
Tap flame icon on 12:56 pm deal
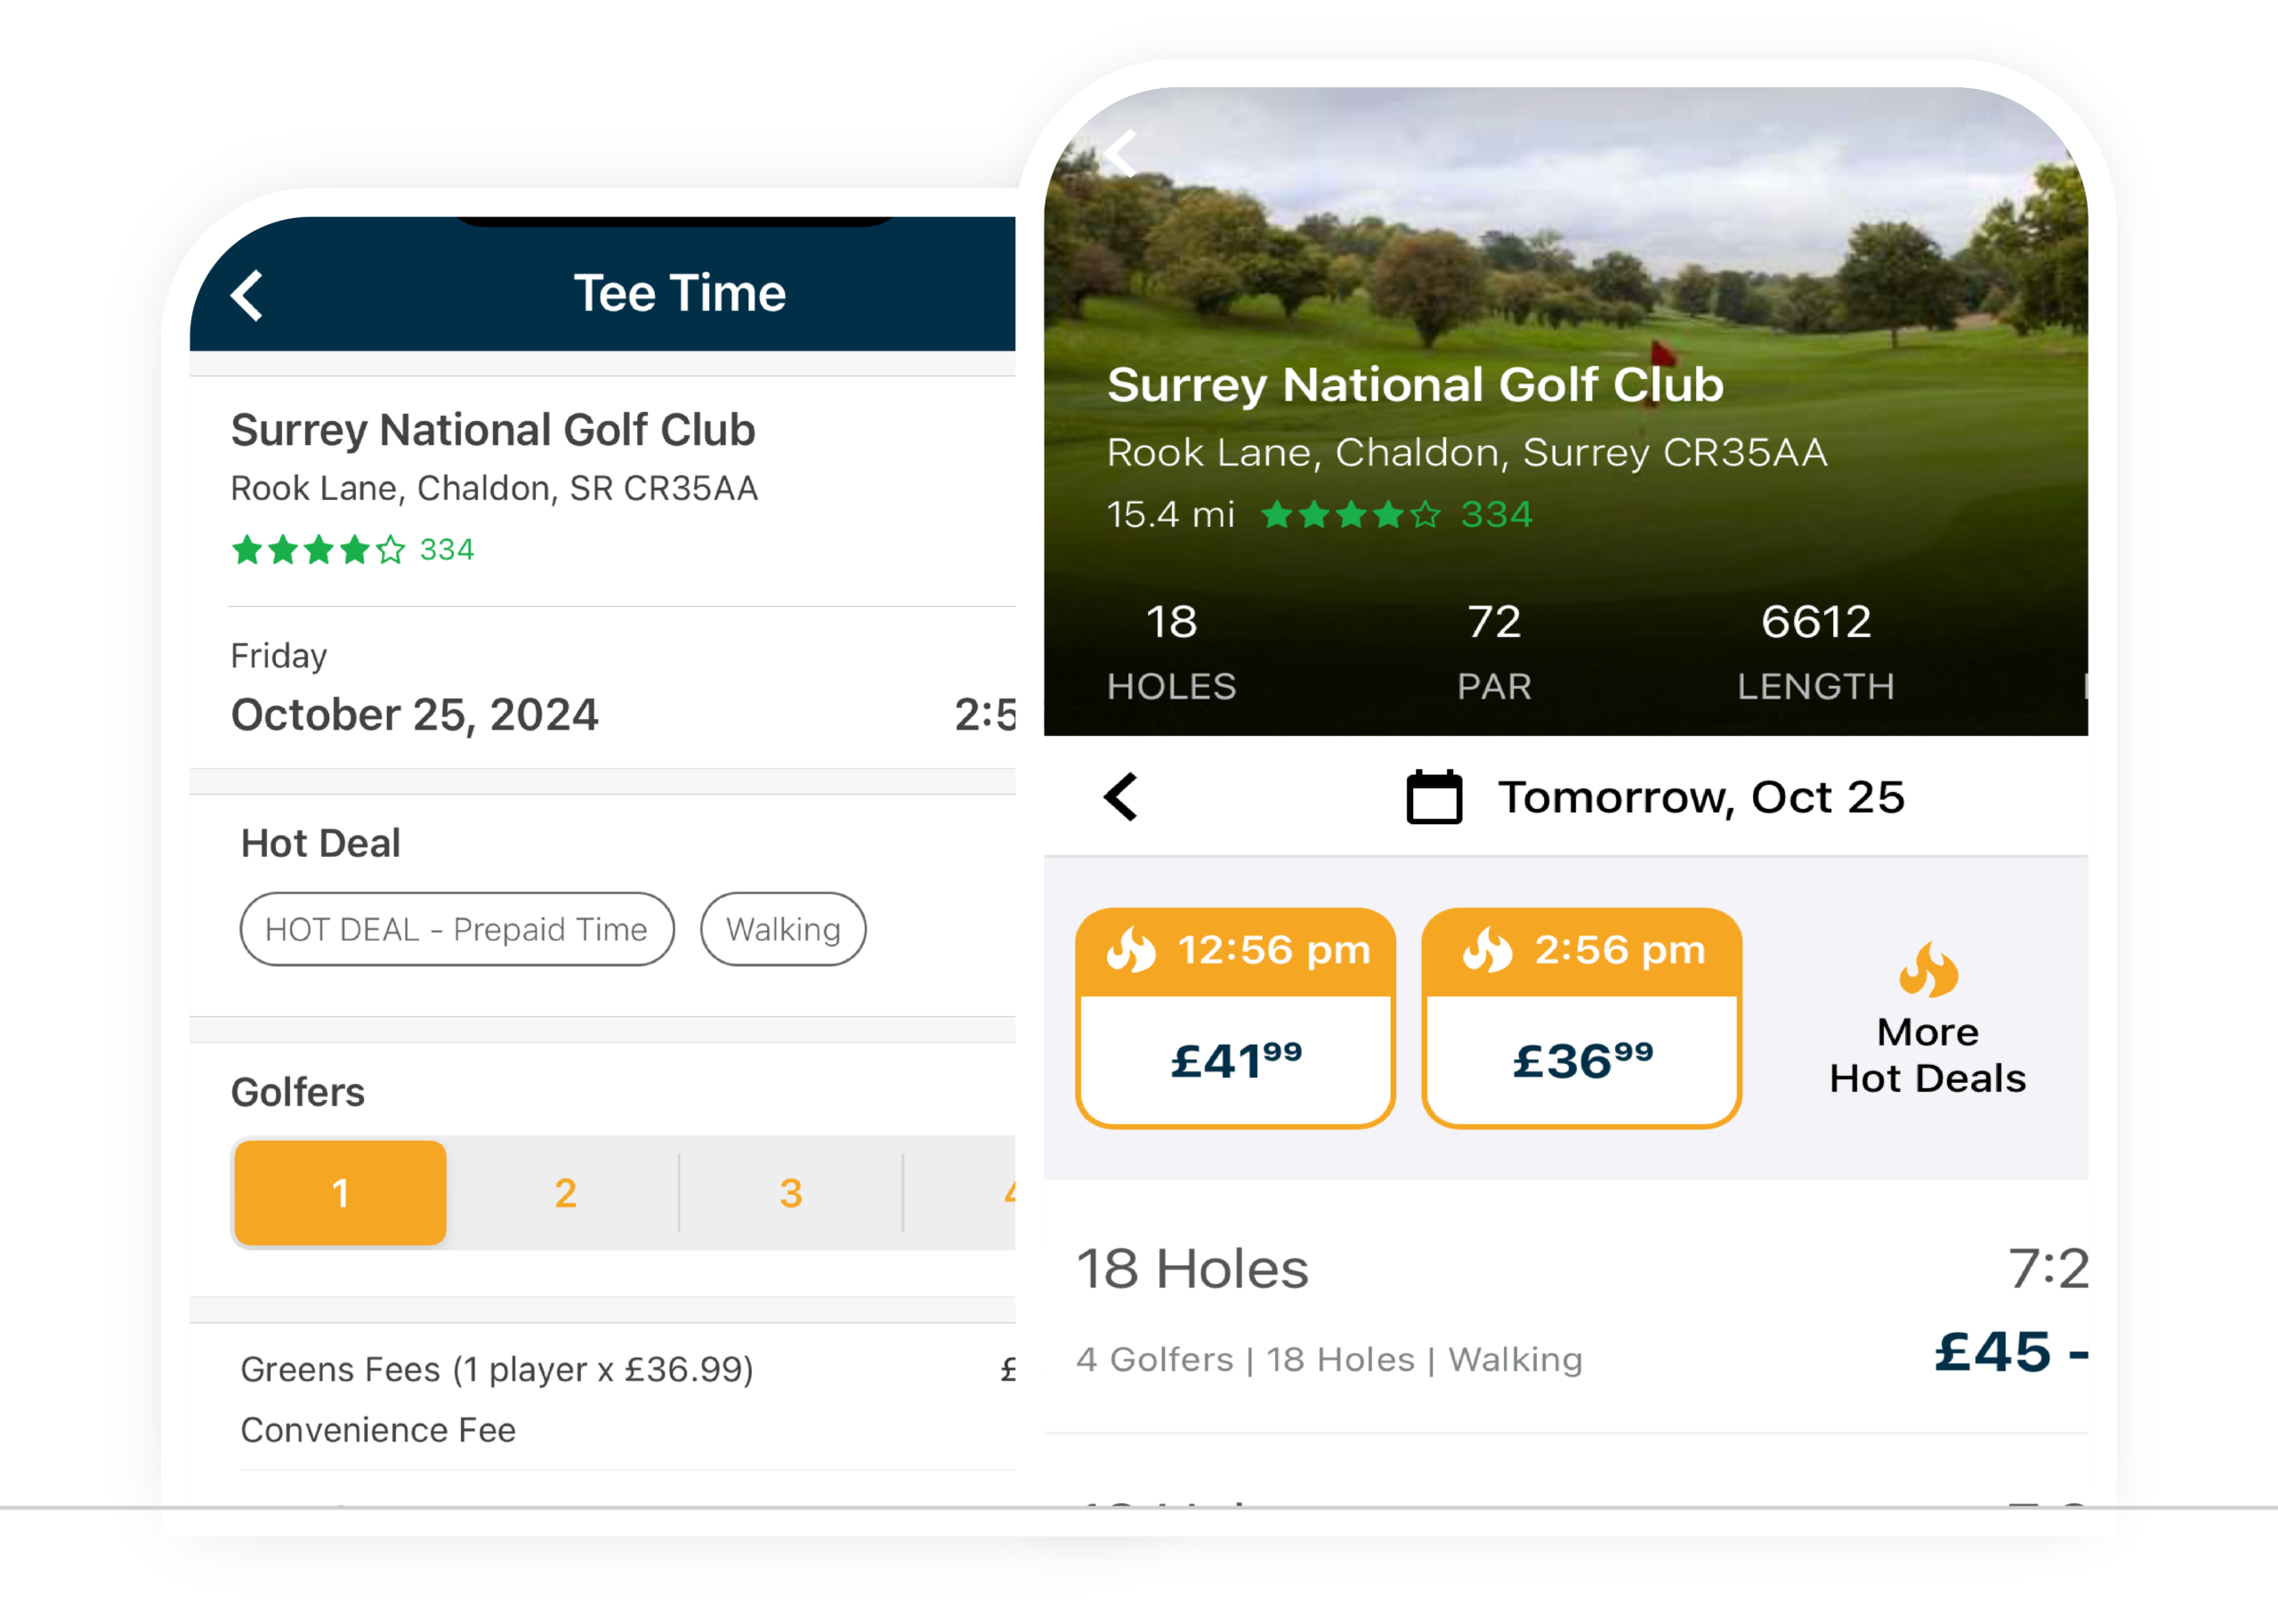(x=1131, y=950)
